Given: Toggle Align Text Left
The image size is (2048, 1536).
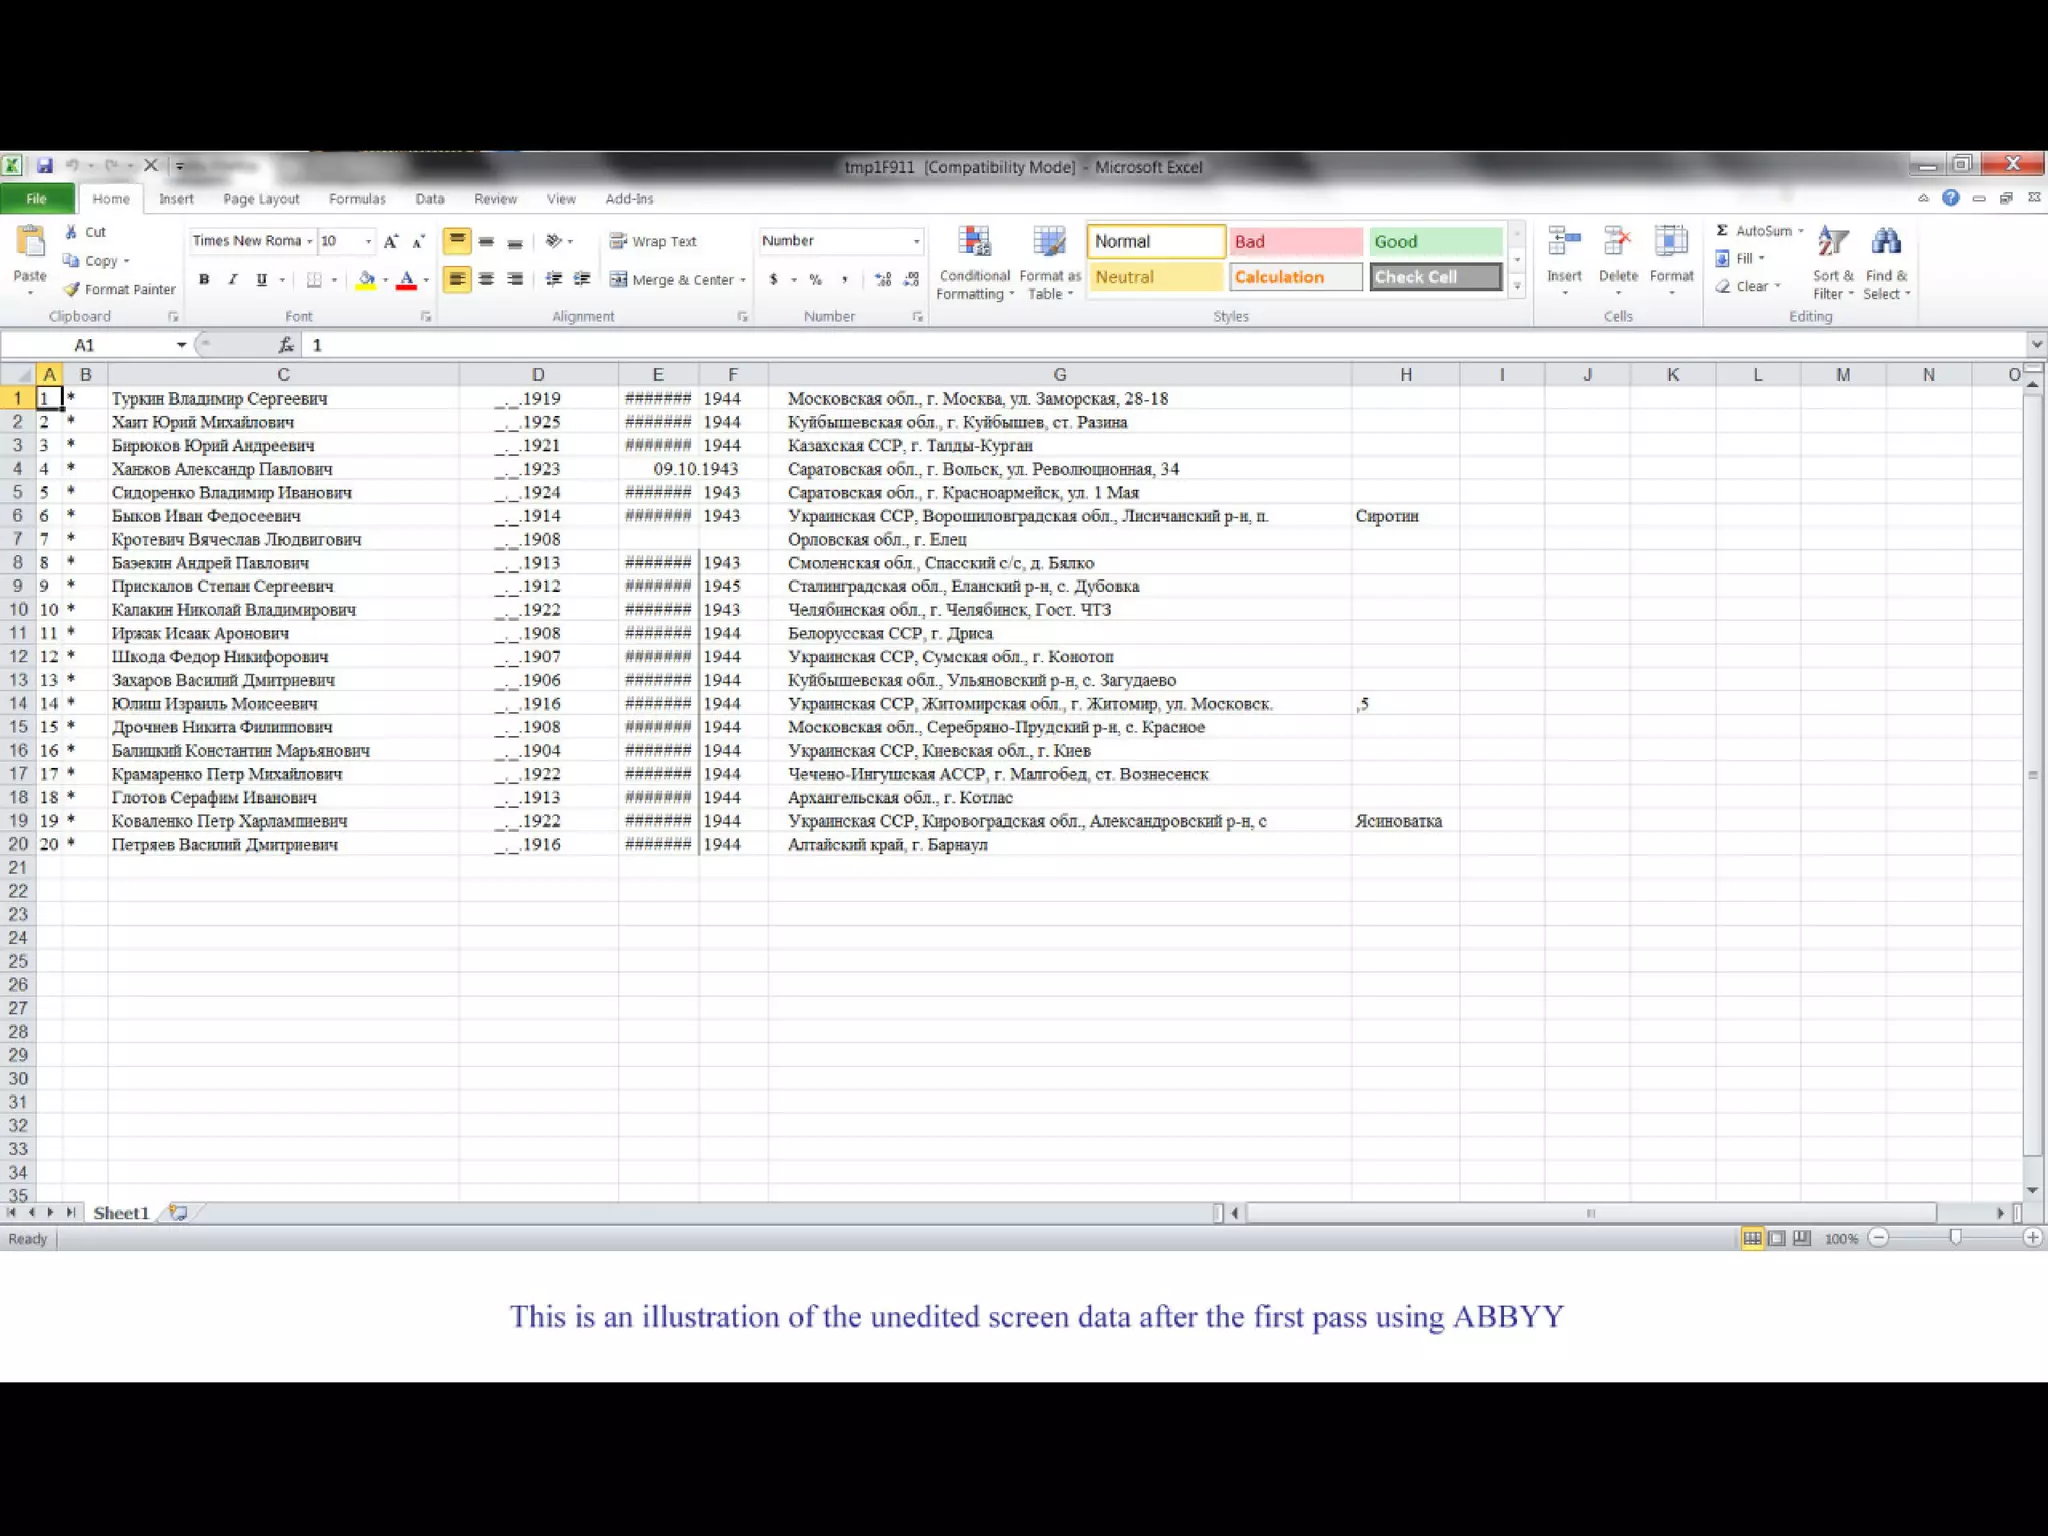Looking at the screenshot, I should [x=457, y=280].
